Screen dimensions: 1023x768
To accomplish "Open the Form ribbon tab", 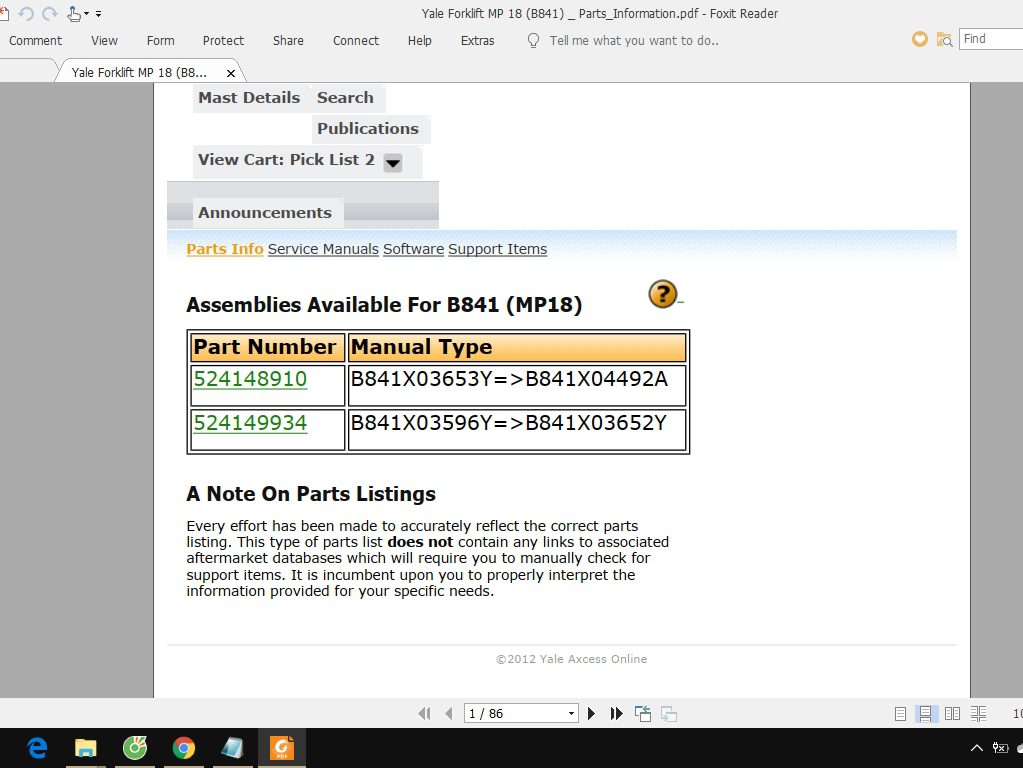I will (160, 40).
